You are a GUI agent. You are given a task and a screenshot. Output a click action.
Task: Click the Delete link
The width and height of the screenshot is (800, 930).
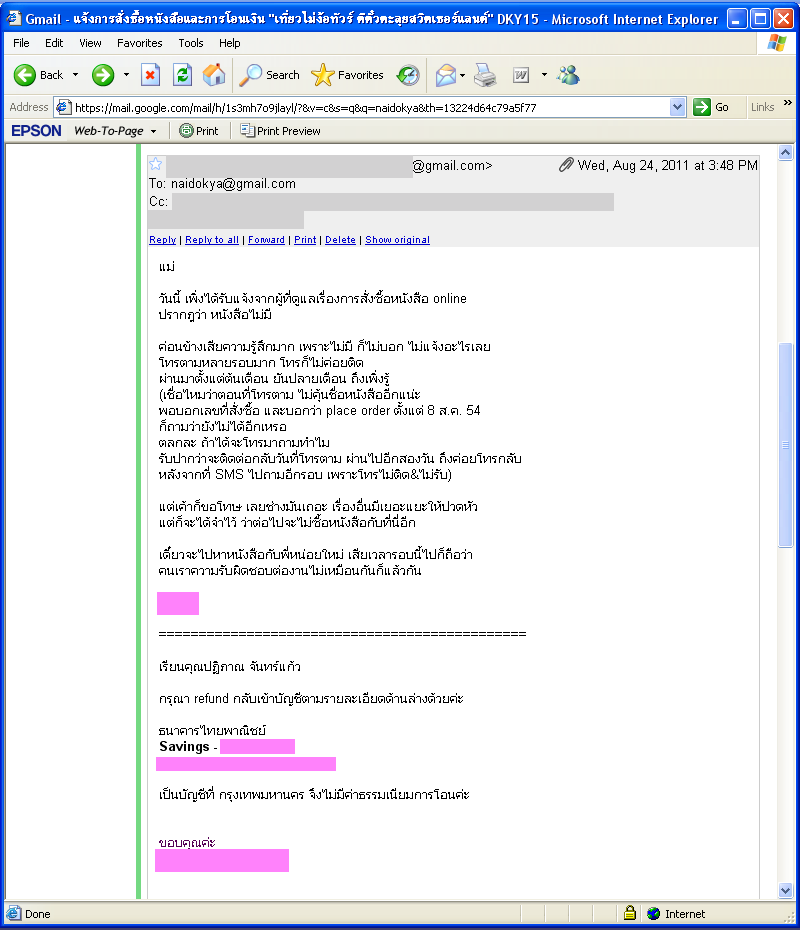point(340,240)
